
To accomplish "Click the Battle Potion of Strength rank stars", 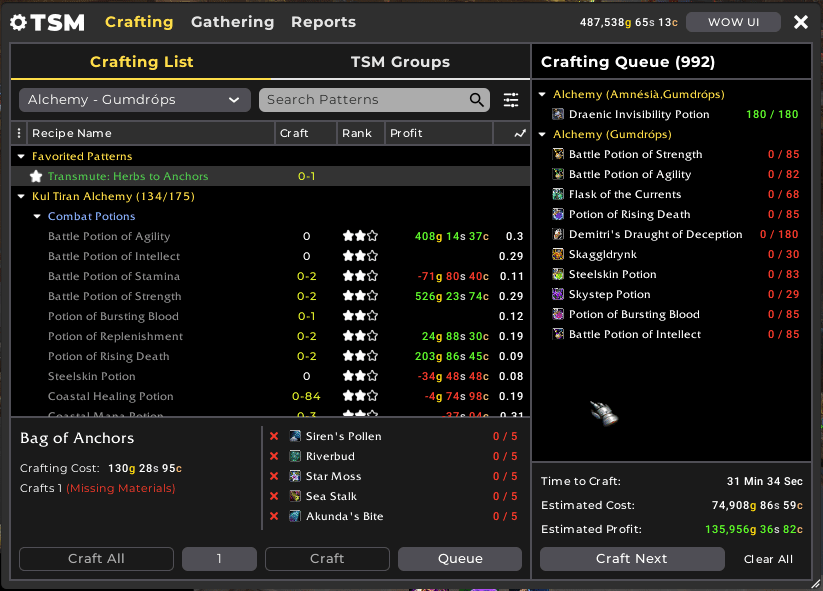I will coord(360,296).
